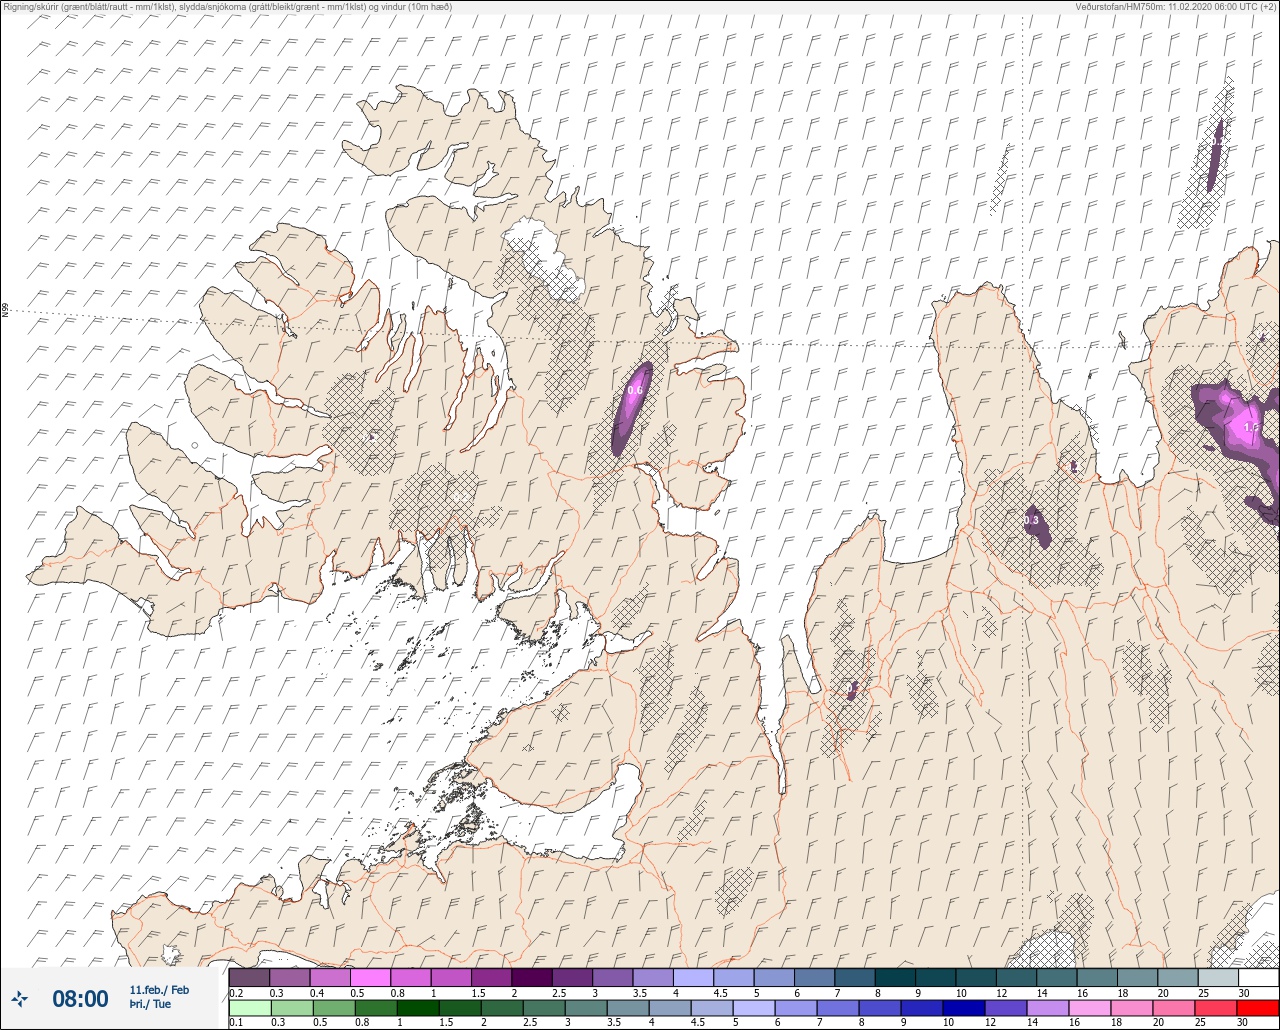Click the Veðurstofan logo icon beside 08:00
Image resolution: width=1280 pixels, height=1030 pixels.
point(20,998)
